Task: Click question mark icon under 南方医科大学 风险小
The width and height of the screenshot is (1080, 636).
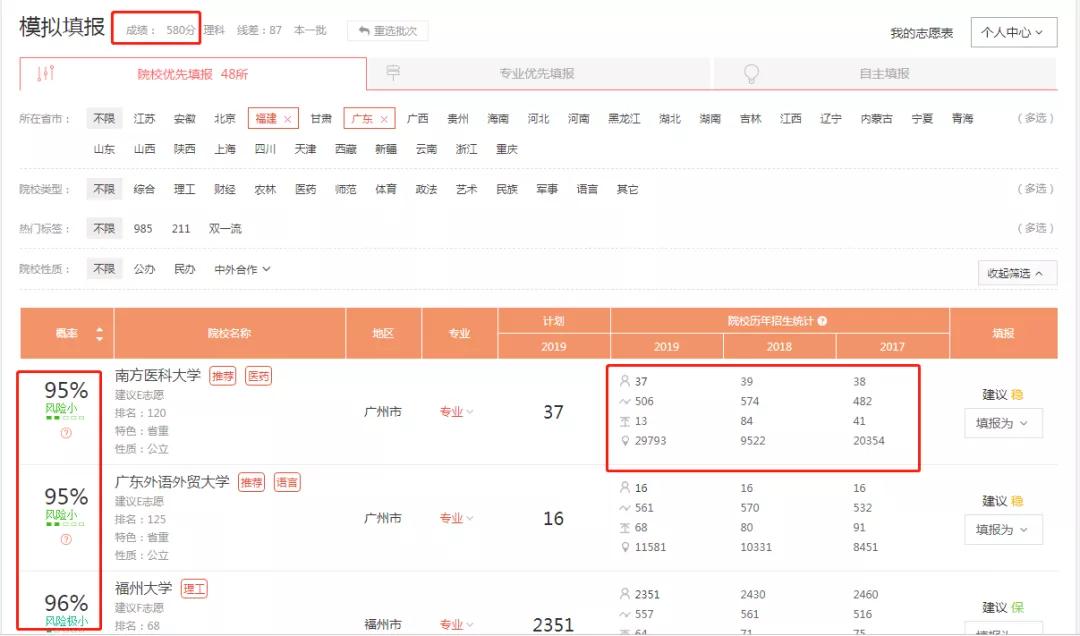Action: click(66, 433)
